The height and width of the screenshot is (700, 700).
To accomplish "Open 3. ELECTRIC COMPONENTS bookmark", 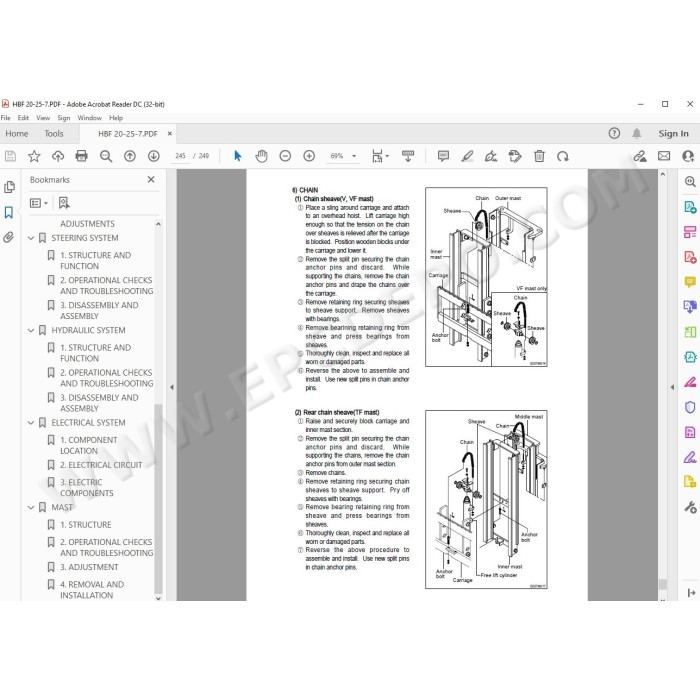I will [x=87, y=488].
